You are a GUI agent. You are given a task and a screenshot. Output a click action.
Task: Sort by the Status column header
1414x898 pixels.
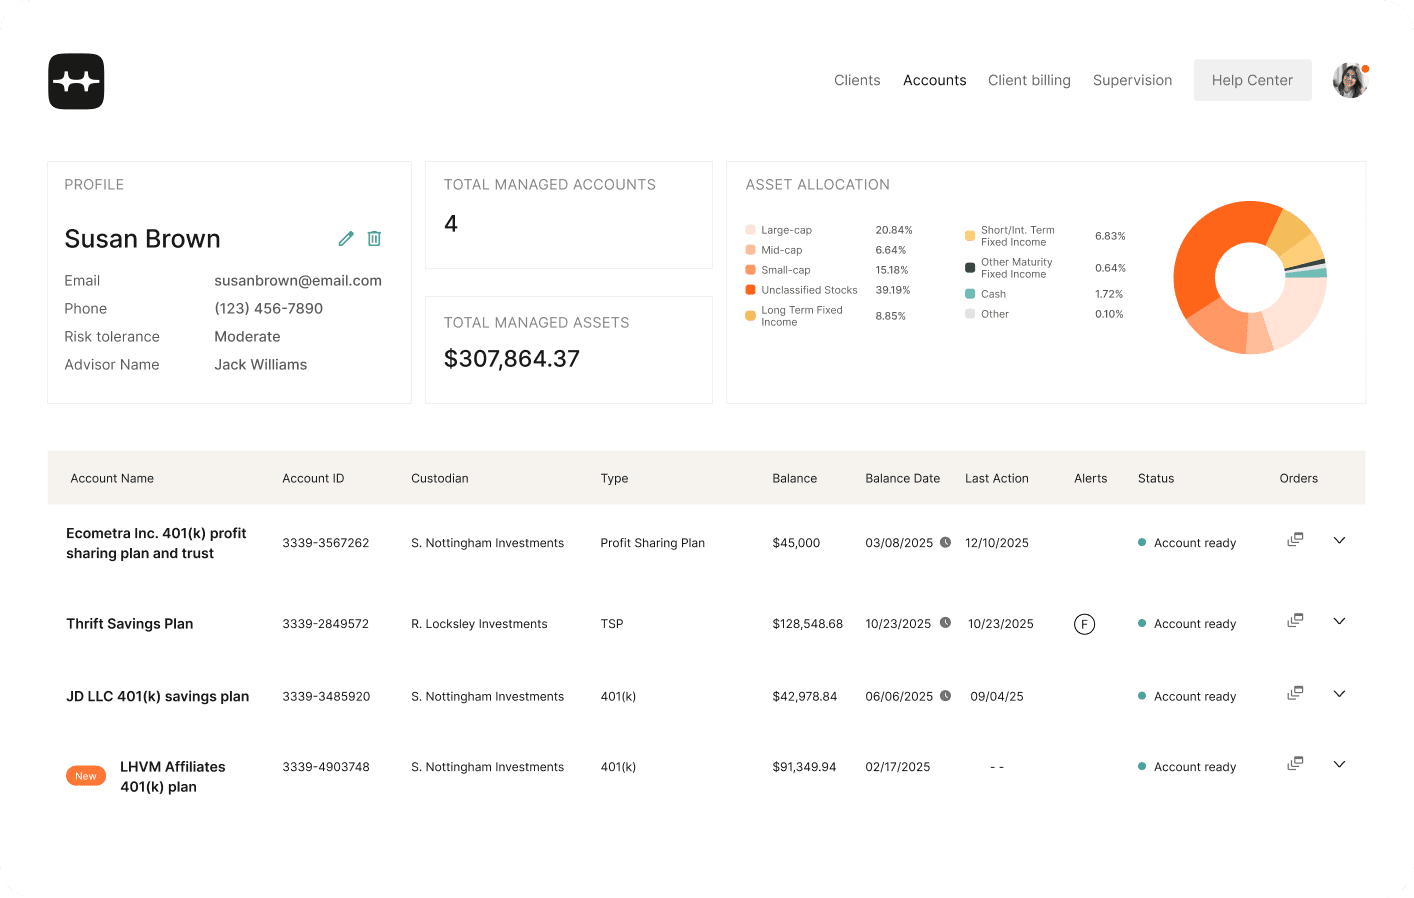point(1156,478)
